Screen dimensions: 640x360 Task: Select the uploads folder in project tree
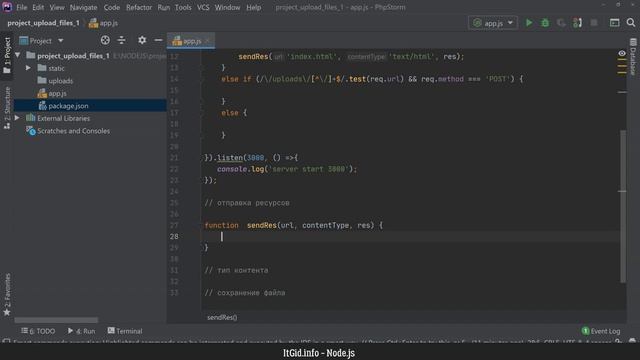[x=60, y=81]
